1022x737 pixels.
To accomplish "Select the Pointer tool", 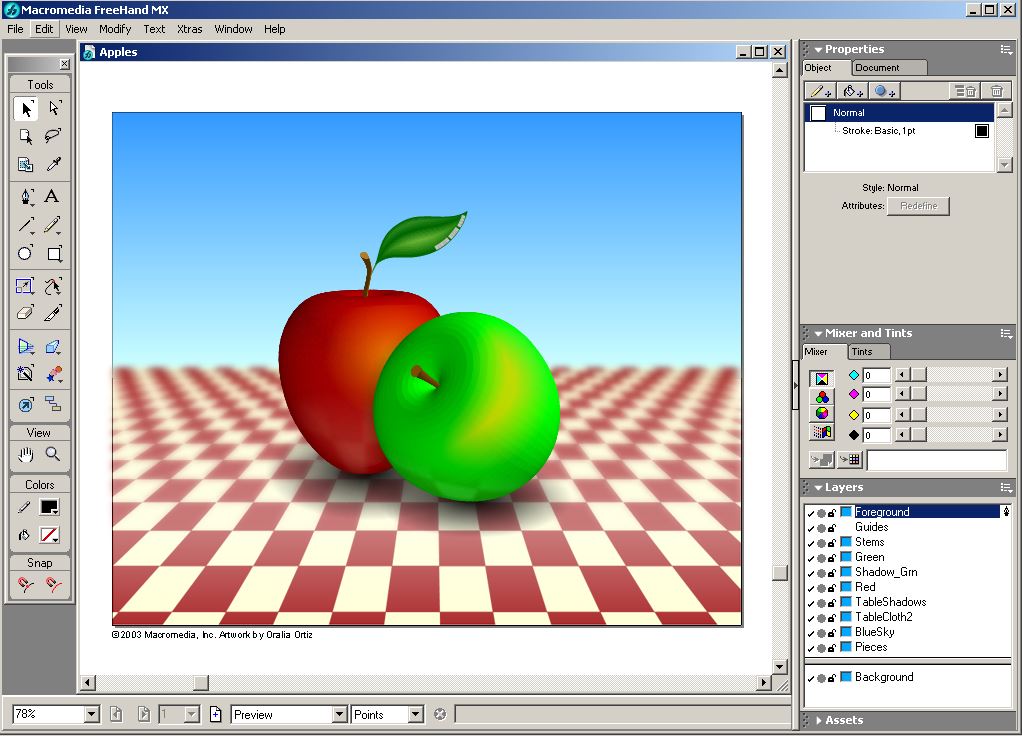I will [x=25, y=110].
